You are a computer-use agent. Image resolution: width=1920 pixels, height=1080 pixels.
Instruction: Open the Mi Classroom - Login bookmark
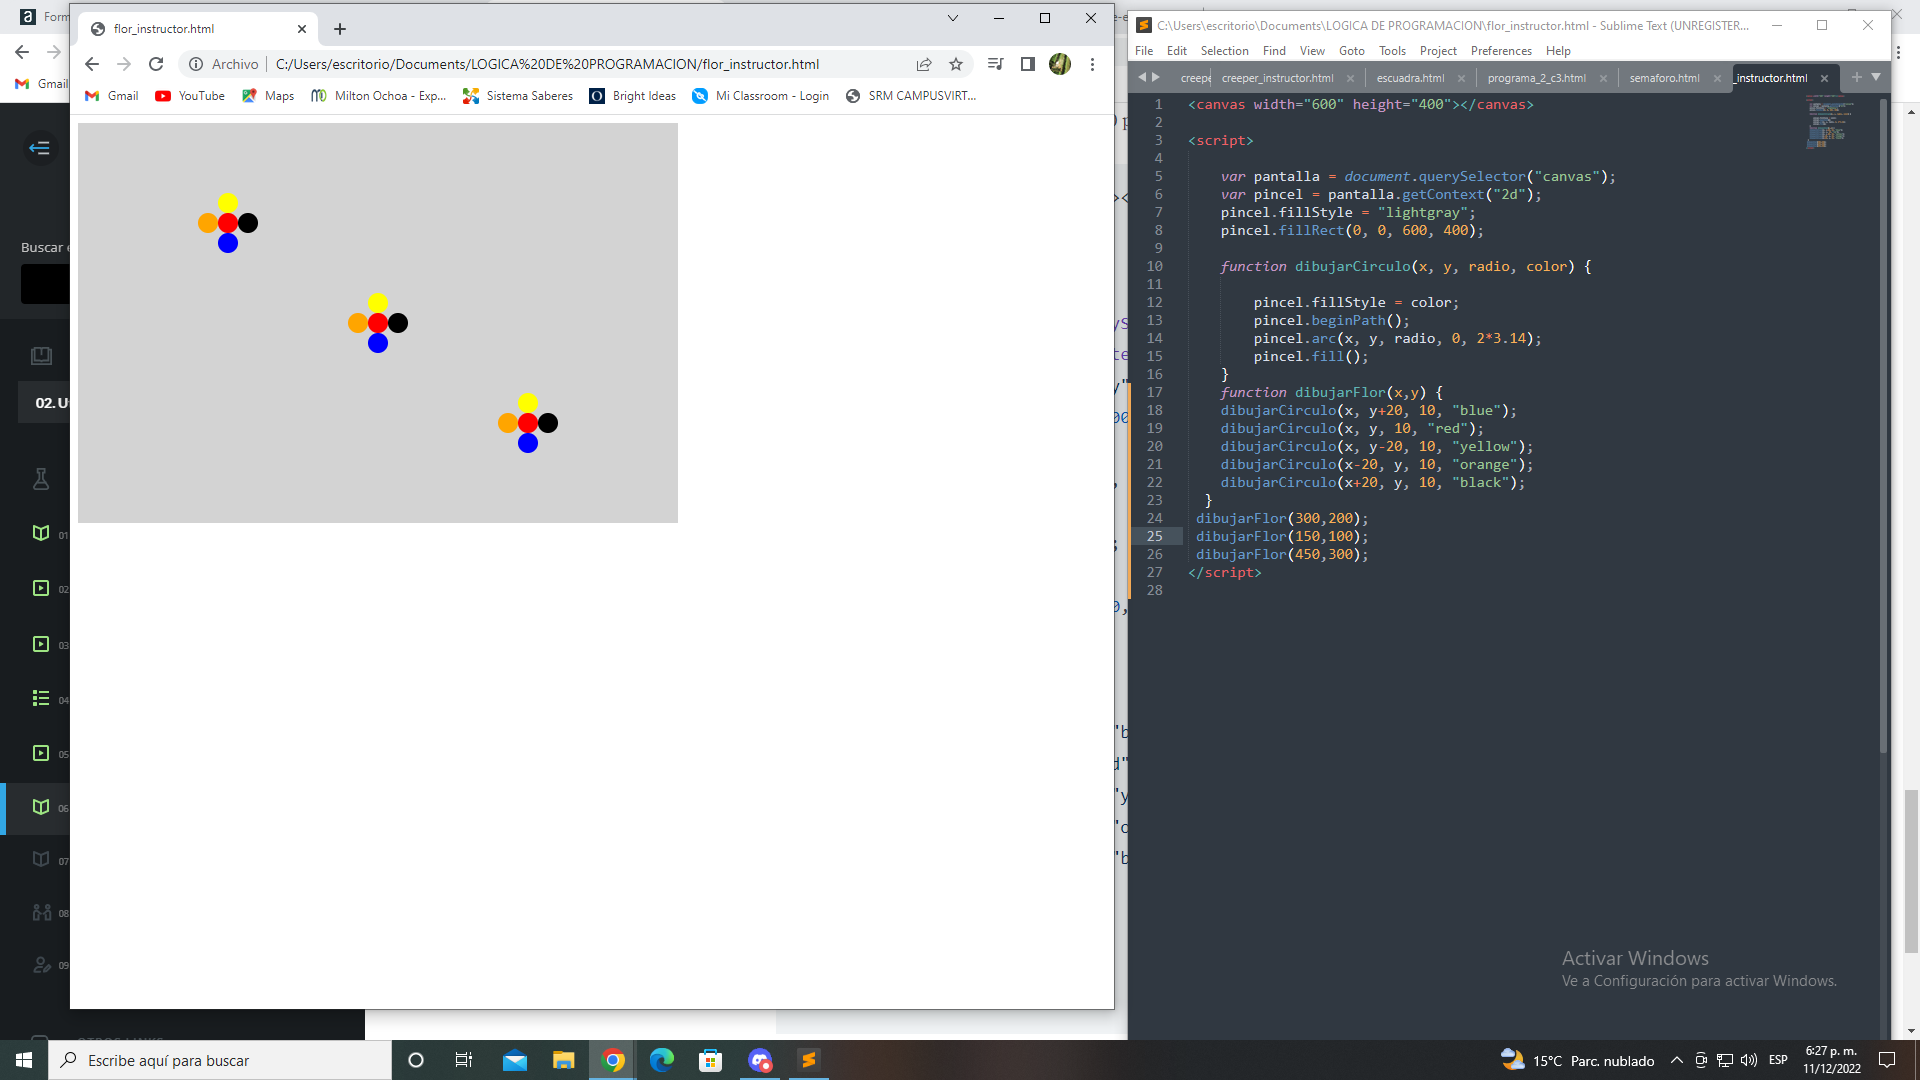point(761,96)
